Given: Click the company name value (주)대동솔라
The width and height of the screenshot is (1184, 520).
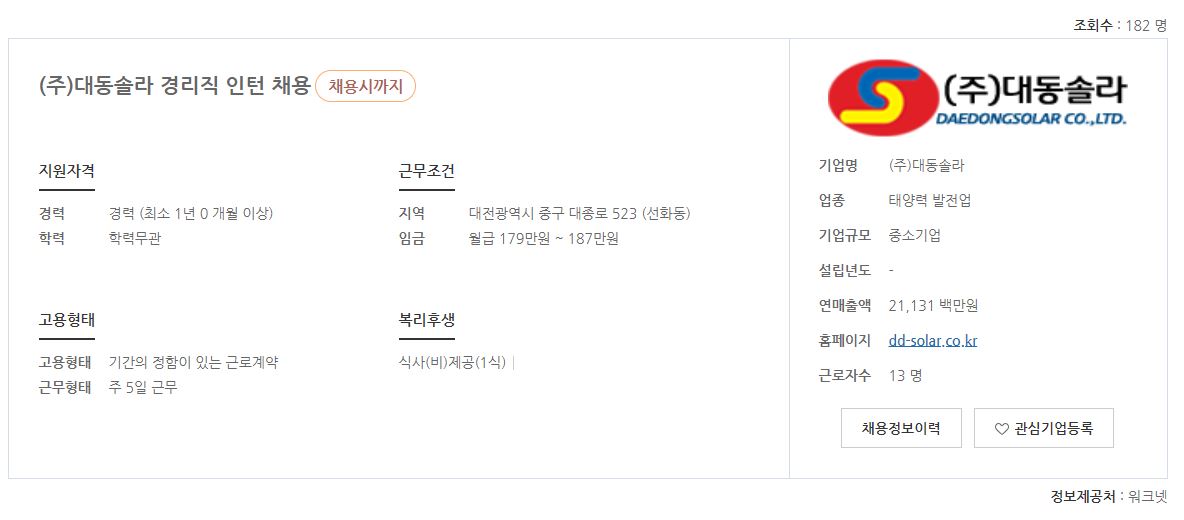Looking at the screenshot, I should click(927, 165).
